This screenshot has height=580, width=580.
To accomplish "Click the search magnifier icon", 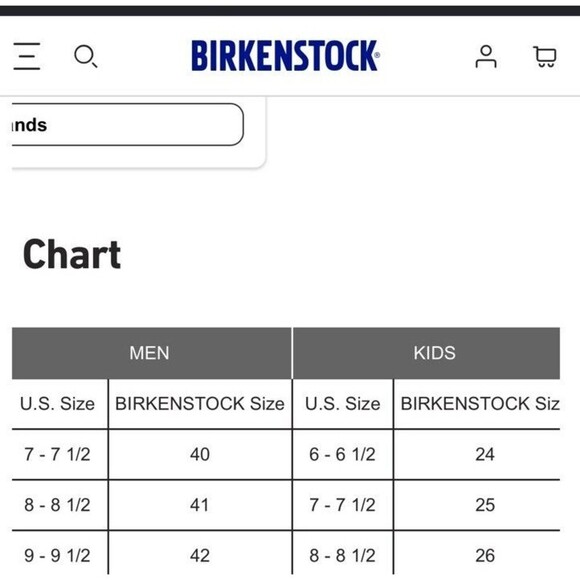I will [x=85, y=56].
